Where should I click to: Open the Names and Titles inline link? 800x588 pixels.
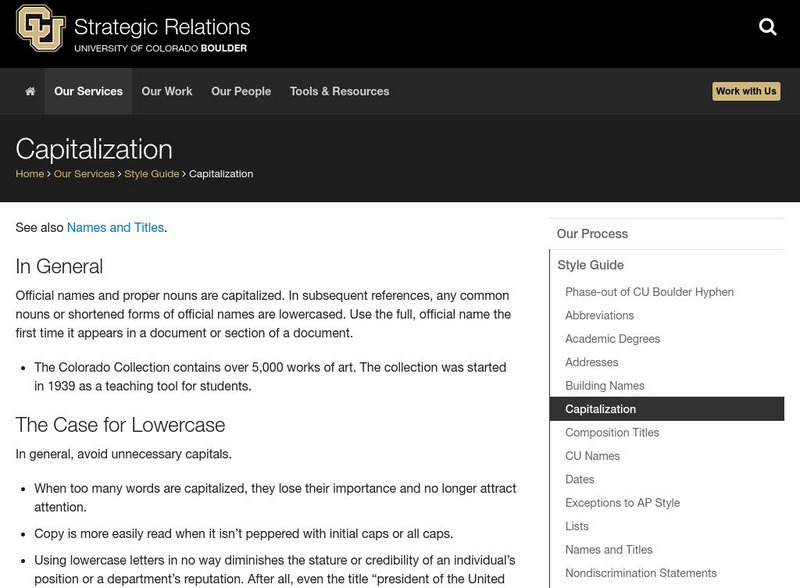coord(115,228)
